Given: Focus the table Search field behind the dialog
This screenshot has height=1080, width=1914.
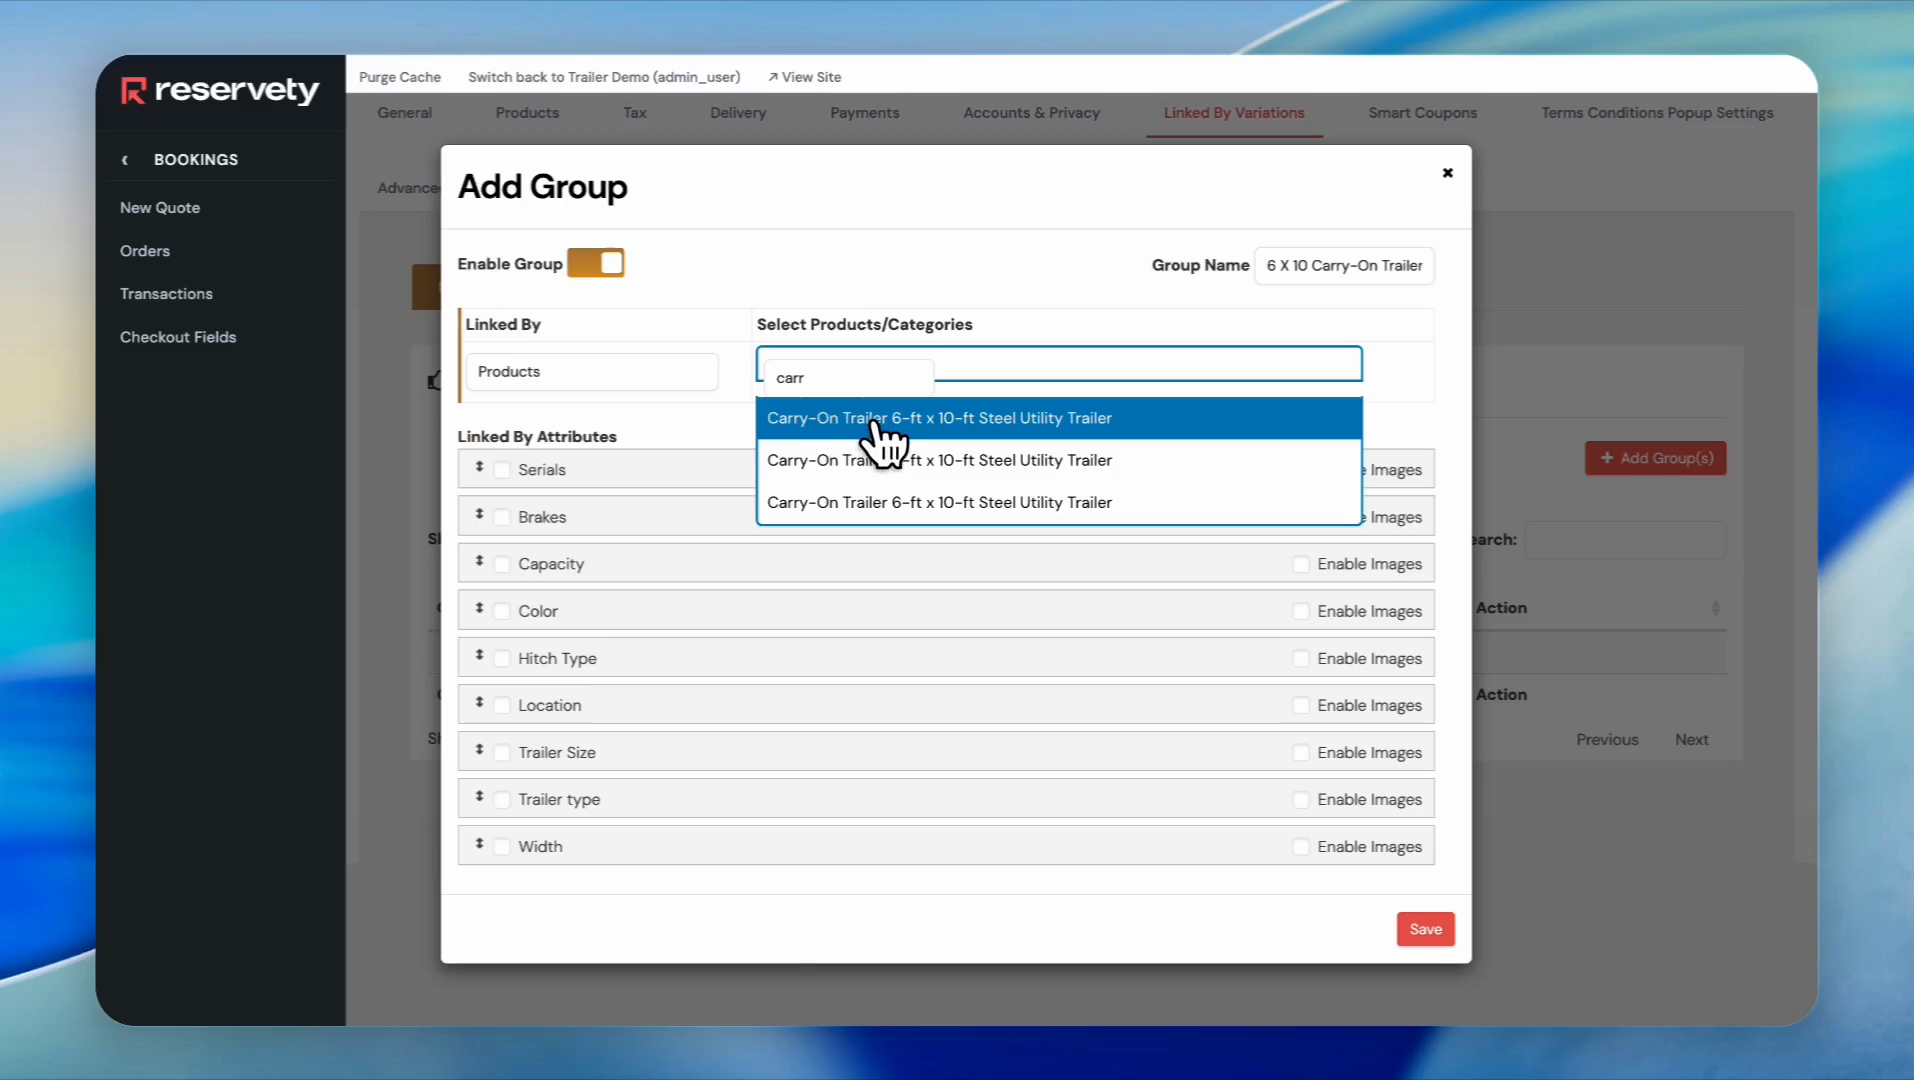Looking at the screenshot, I should click(1625, 540).
